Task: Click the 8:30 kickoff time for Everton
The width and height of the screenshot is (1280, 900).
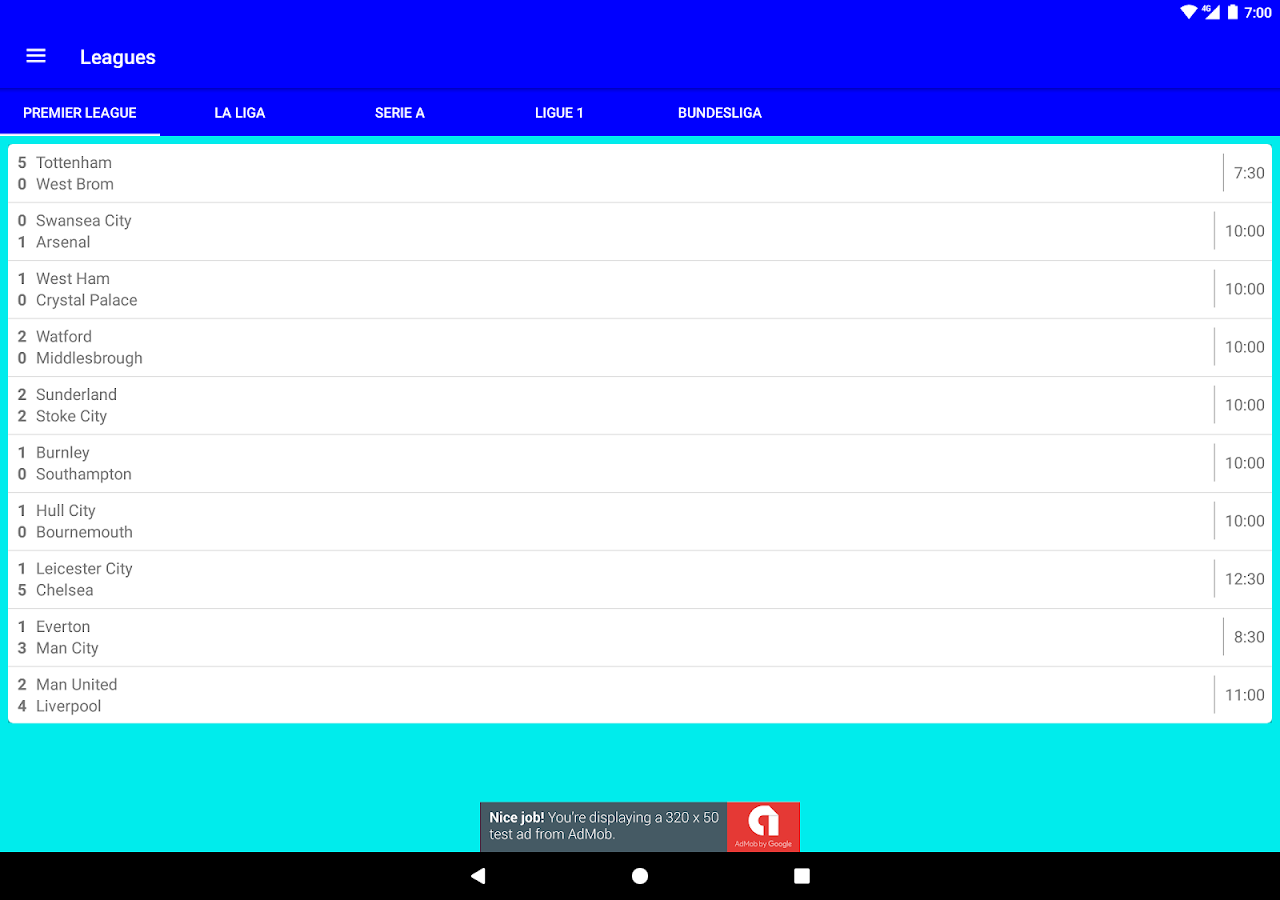Action: tap(1249, 637)
